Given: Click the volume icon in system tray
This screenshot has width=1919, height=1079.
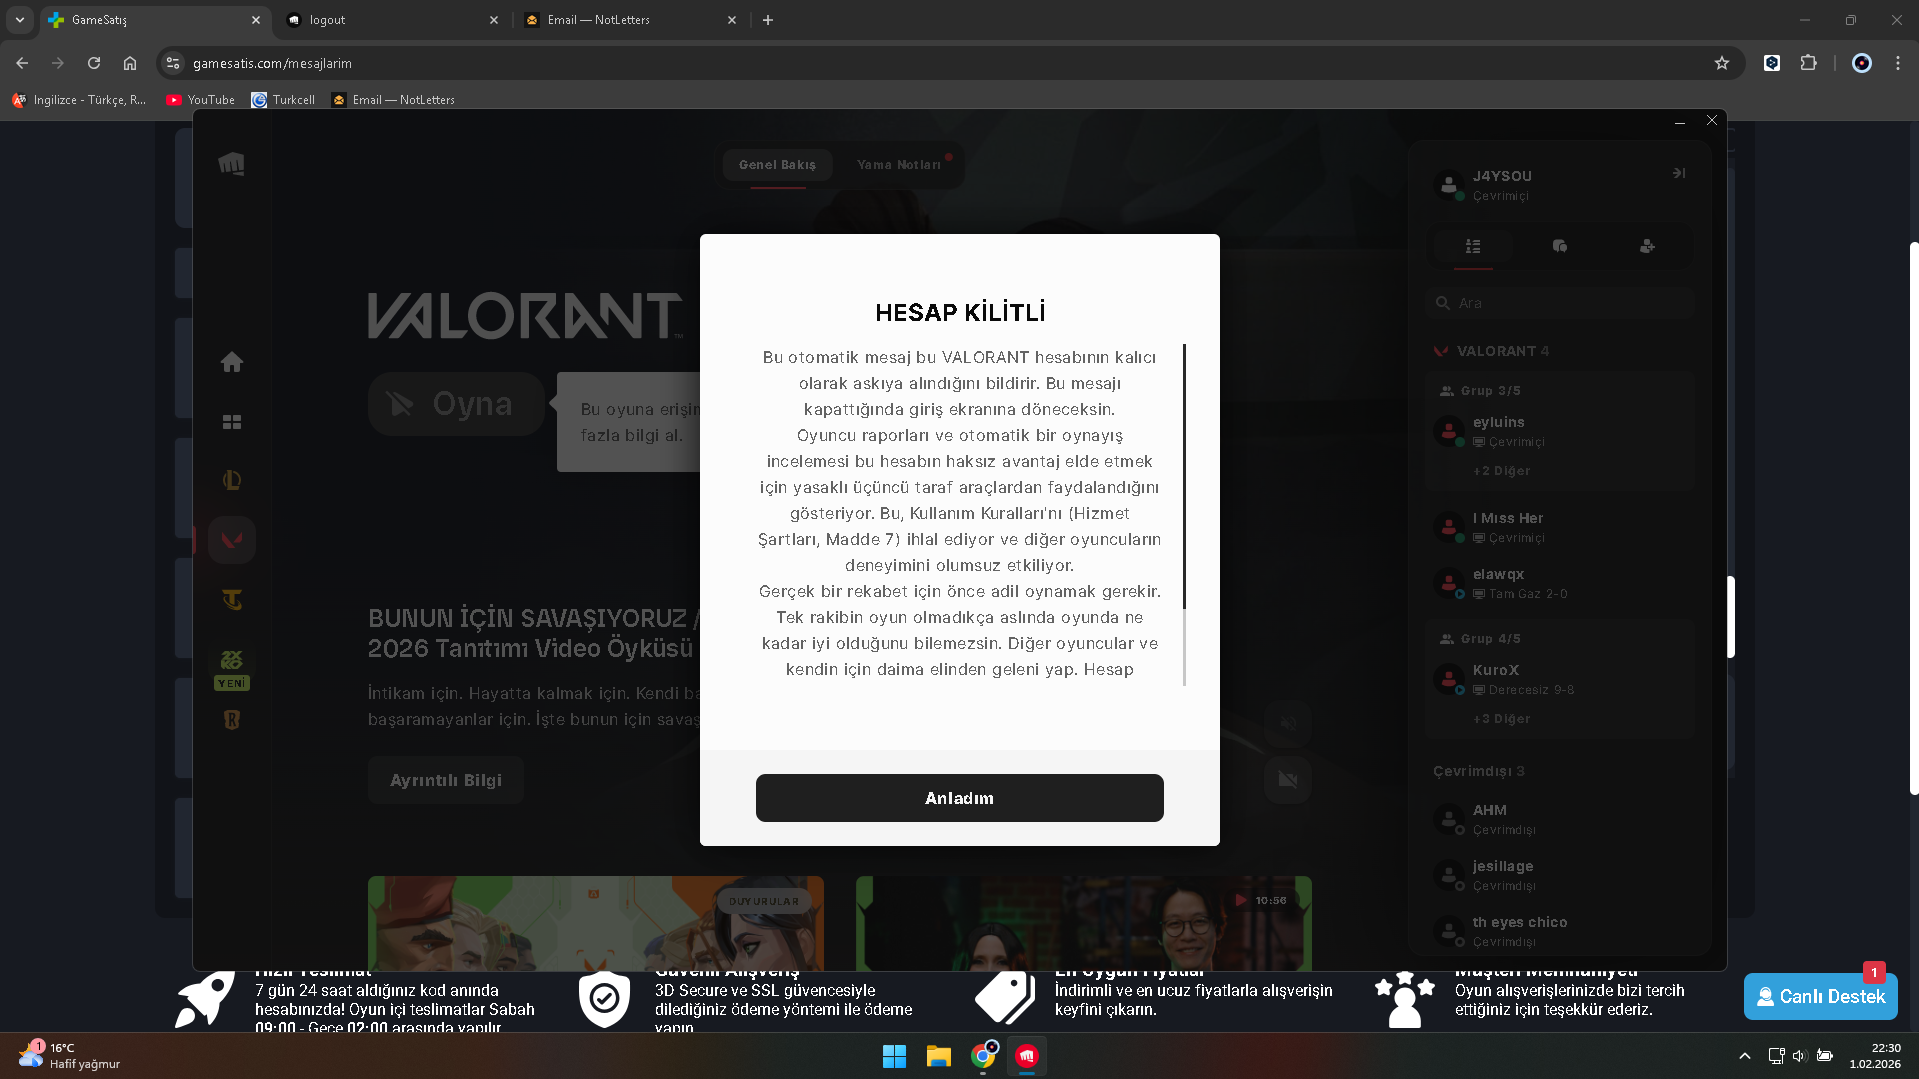Looking at the screenshot, I should coord(1799,1056).
